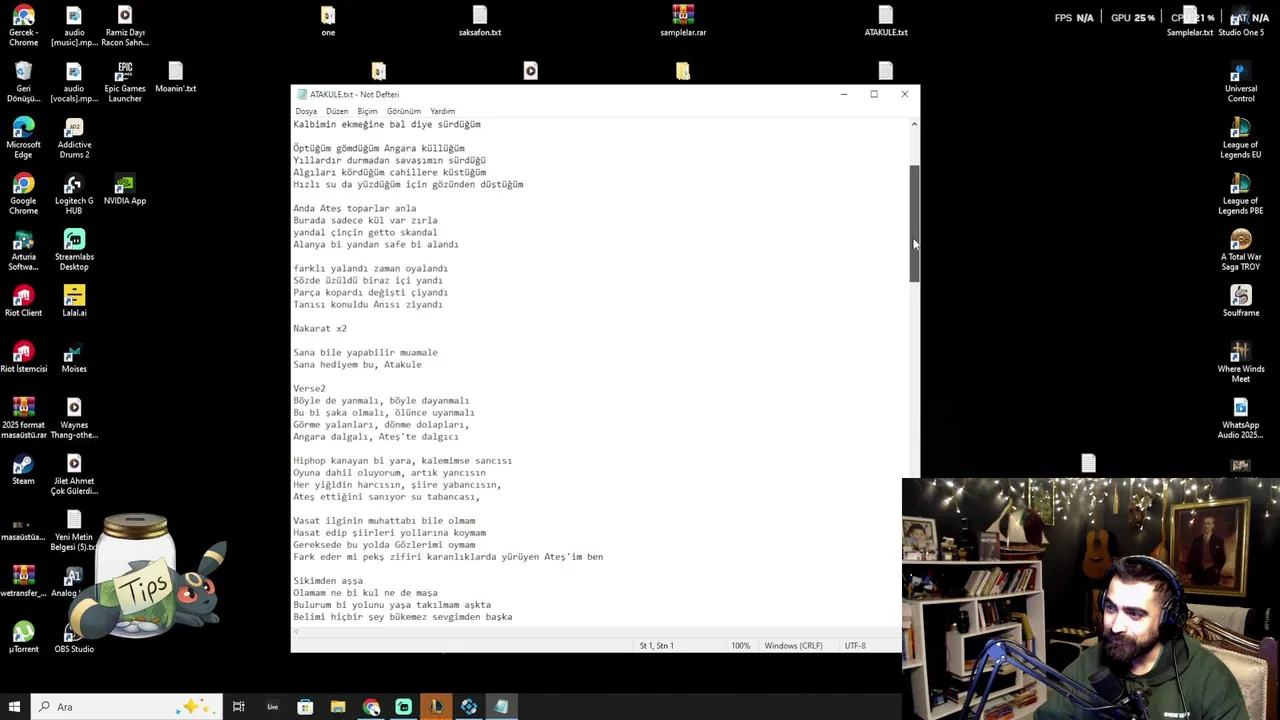Open the Moises desktop shortcut
The height and width of the screenshot is (720, 1280).
coord(73,357)
